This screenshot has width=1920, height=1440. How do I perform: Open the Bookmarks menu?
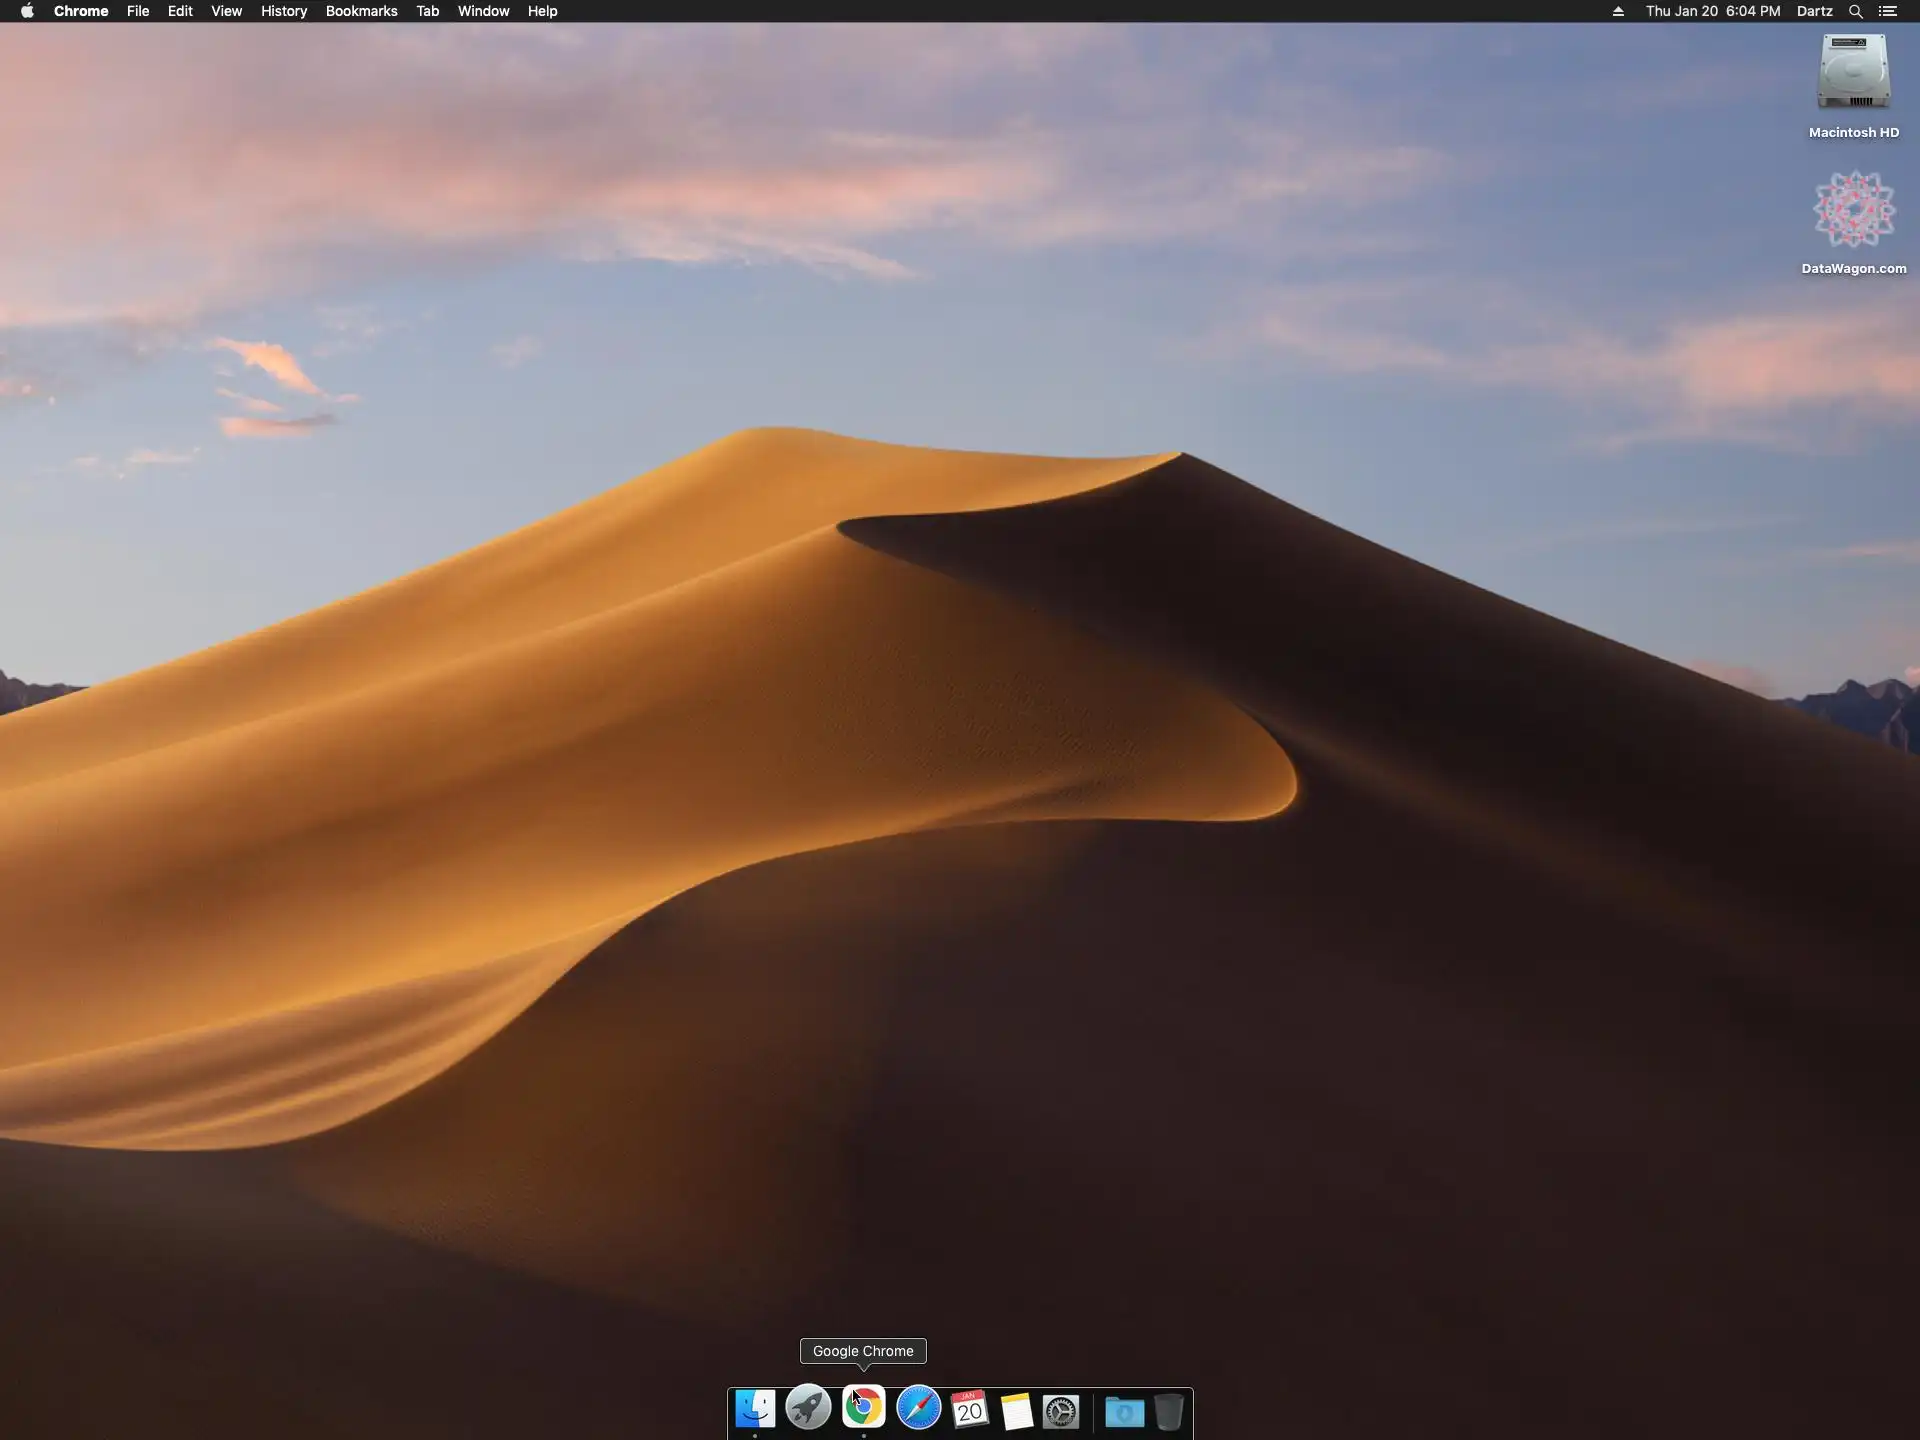pos(361,11)
